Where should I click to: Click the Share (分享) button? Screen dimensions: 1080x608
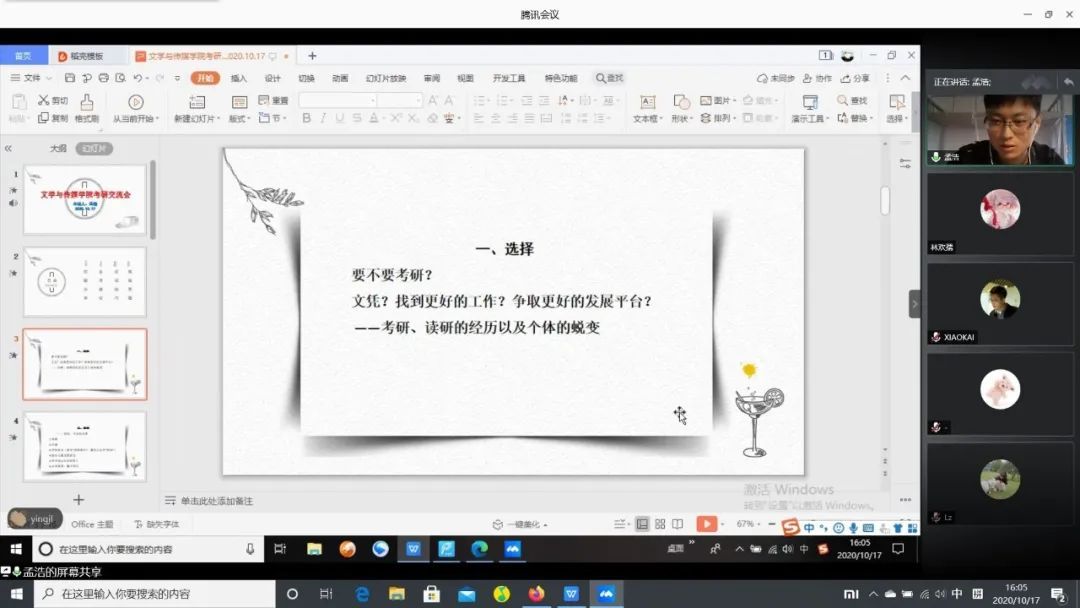click(x=856, y=78)
